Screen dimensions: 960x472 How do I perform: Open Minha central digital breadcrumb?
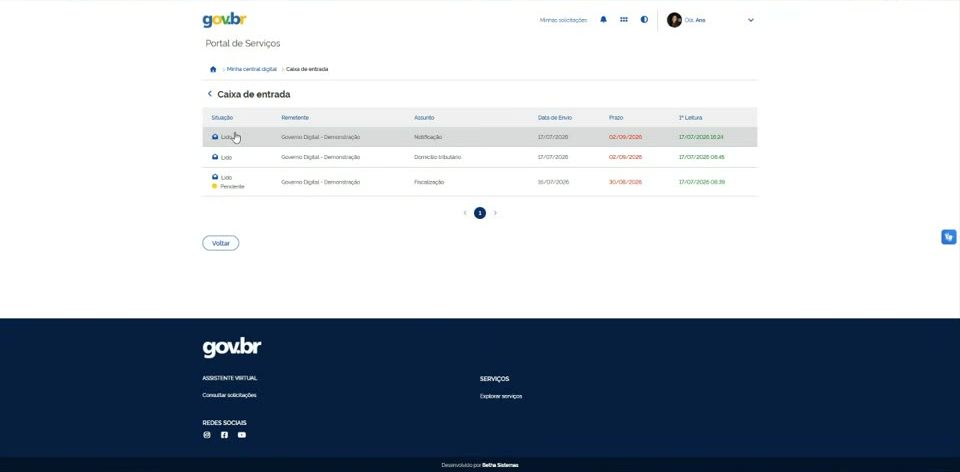click(x=252, y=69)
